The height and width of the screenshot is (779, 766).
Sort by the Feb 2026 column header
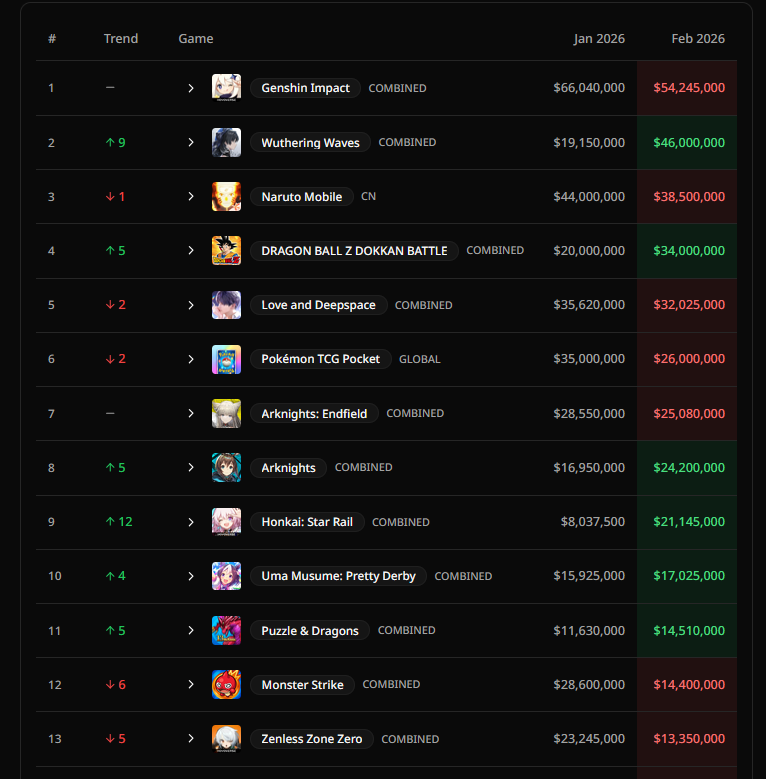(698, 39)
